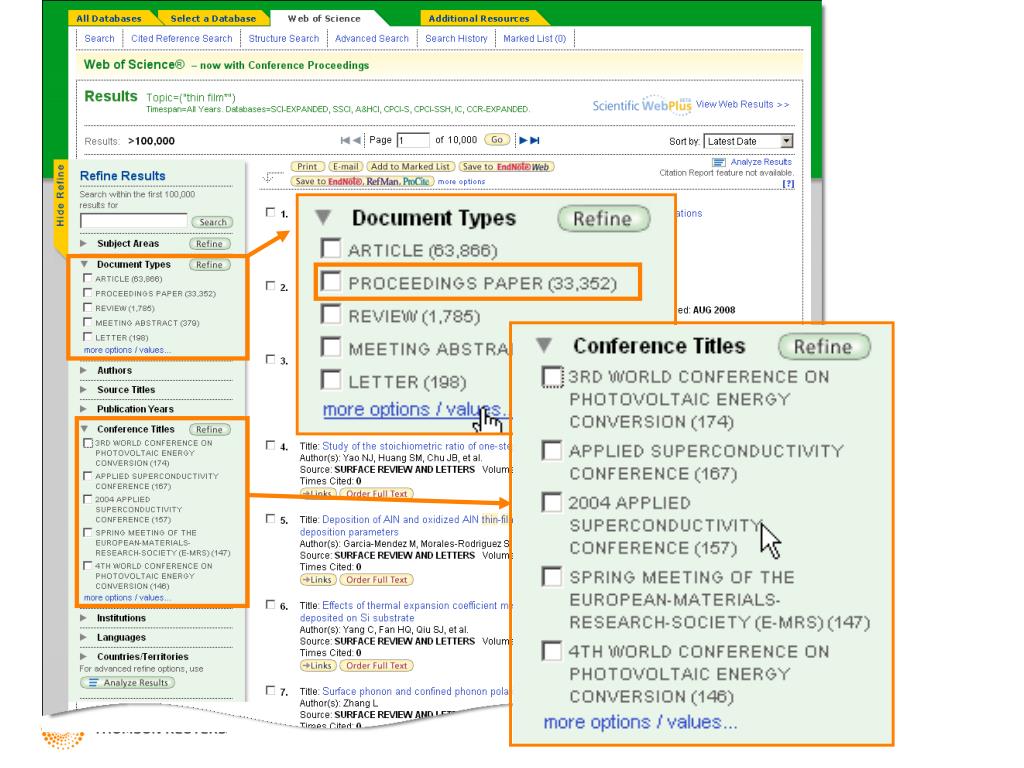Click the Links button for result 5
The height and width of the screenshot is (768, 1024).
point(317,580)
